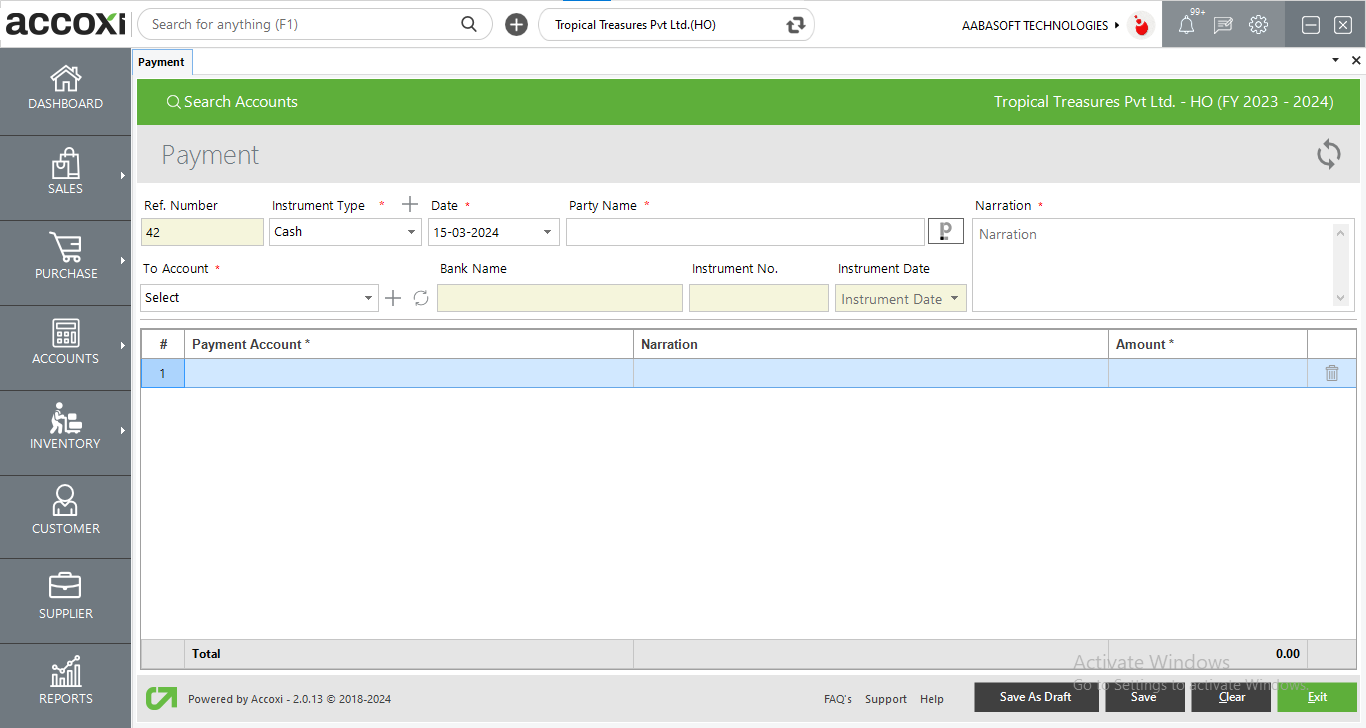Open the settings gear icon
1366x728 pixels.
[1258, 24]
